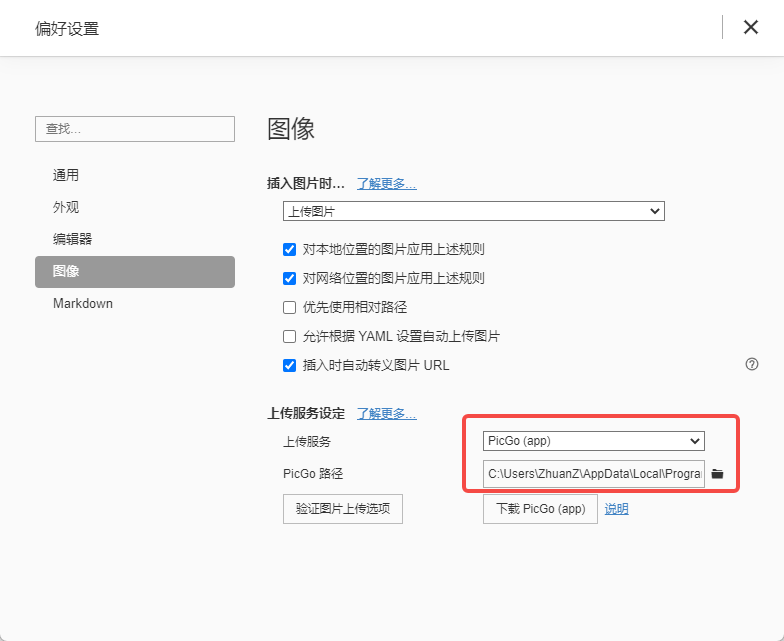The image size is (784, 641).
Task: Select the 图像 sidebar item
Action: 135,272
